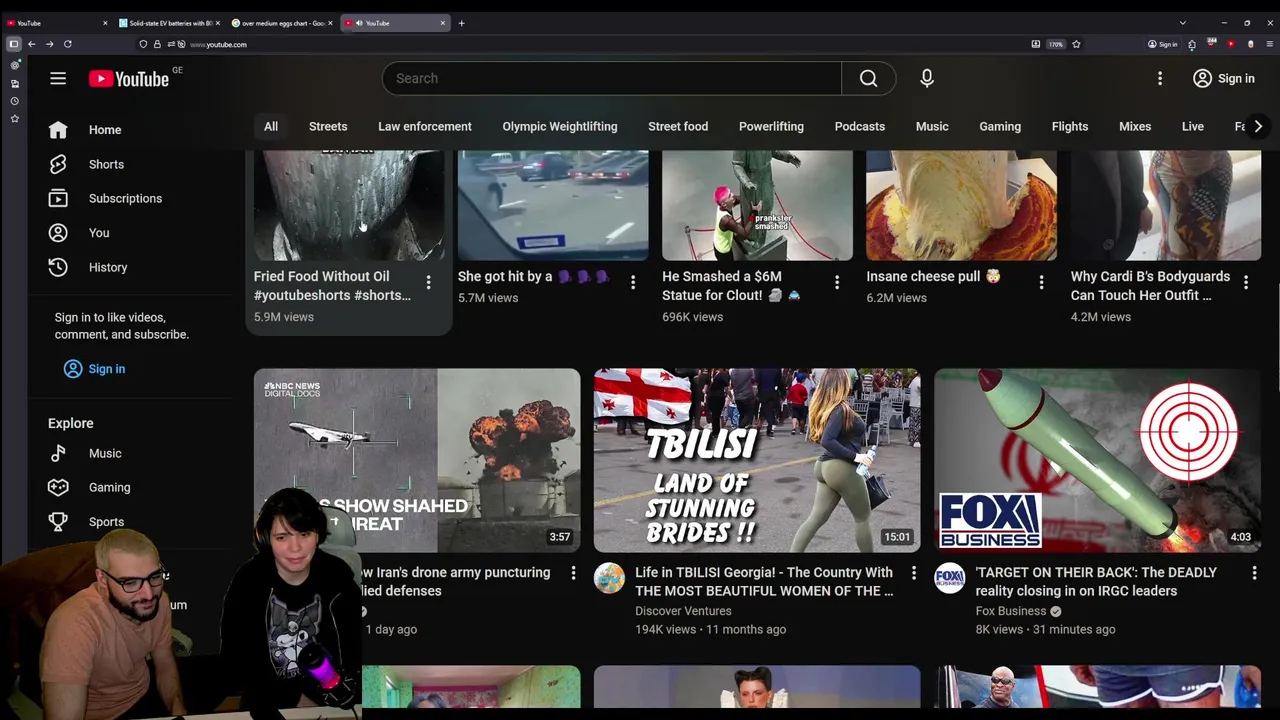The width and height of the screenshot is (1280, 720).
Task: Open options for TARGET ON THEIR BACK video
Action: coord(1254,573)
